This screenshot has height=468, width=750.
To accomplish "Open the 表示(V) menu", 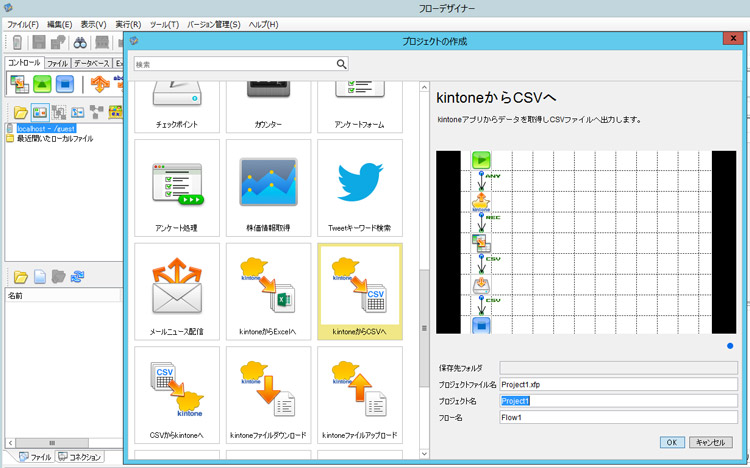I will pos(93,24).
